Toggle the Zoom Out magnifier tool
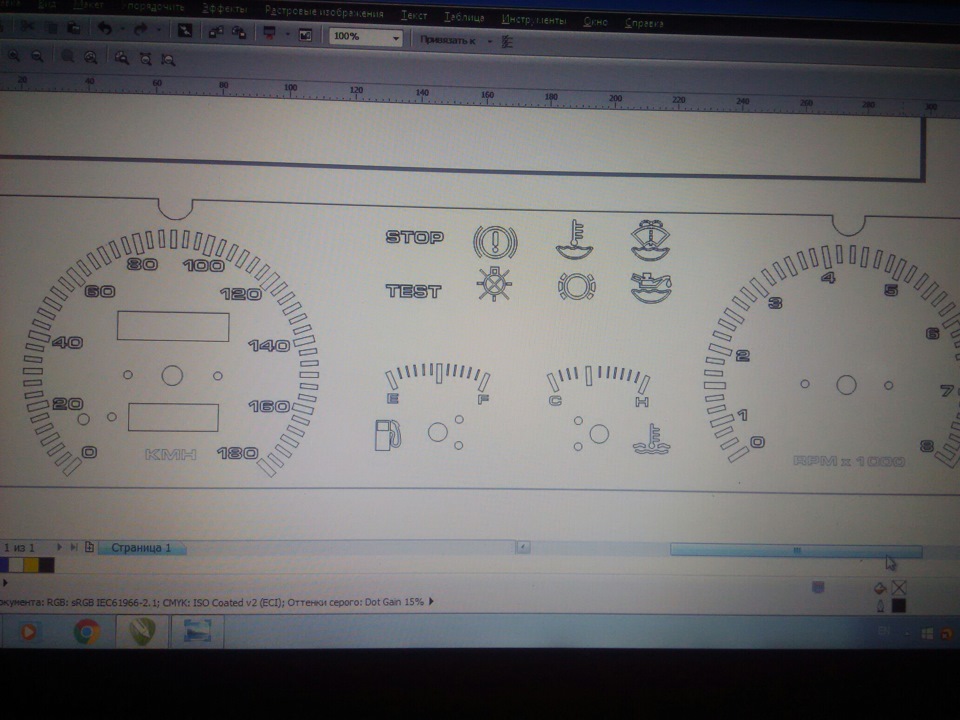The image size is (960, 720). (36, 58)
